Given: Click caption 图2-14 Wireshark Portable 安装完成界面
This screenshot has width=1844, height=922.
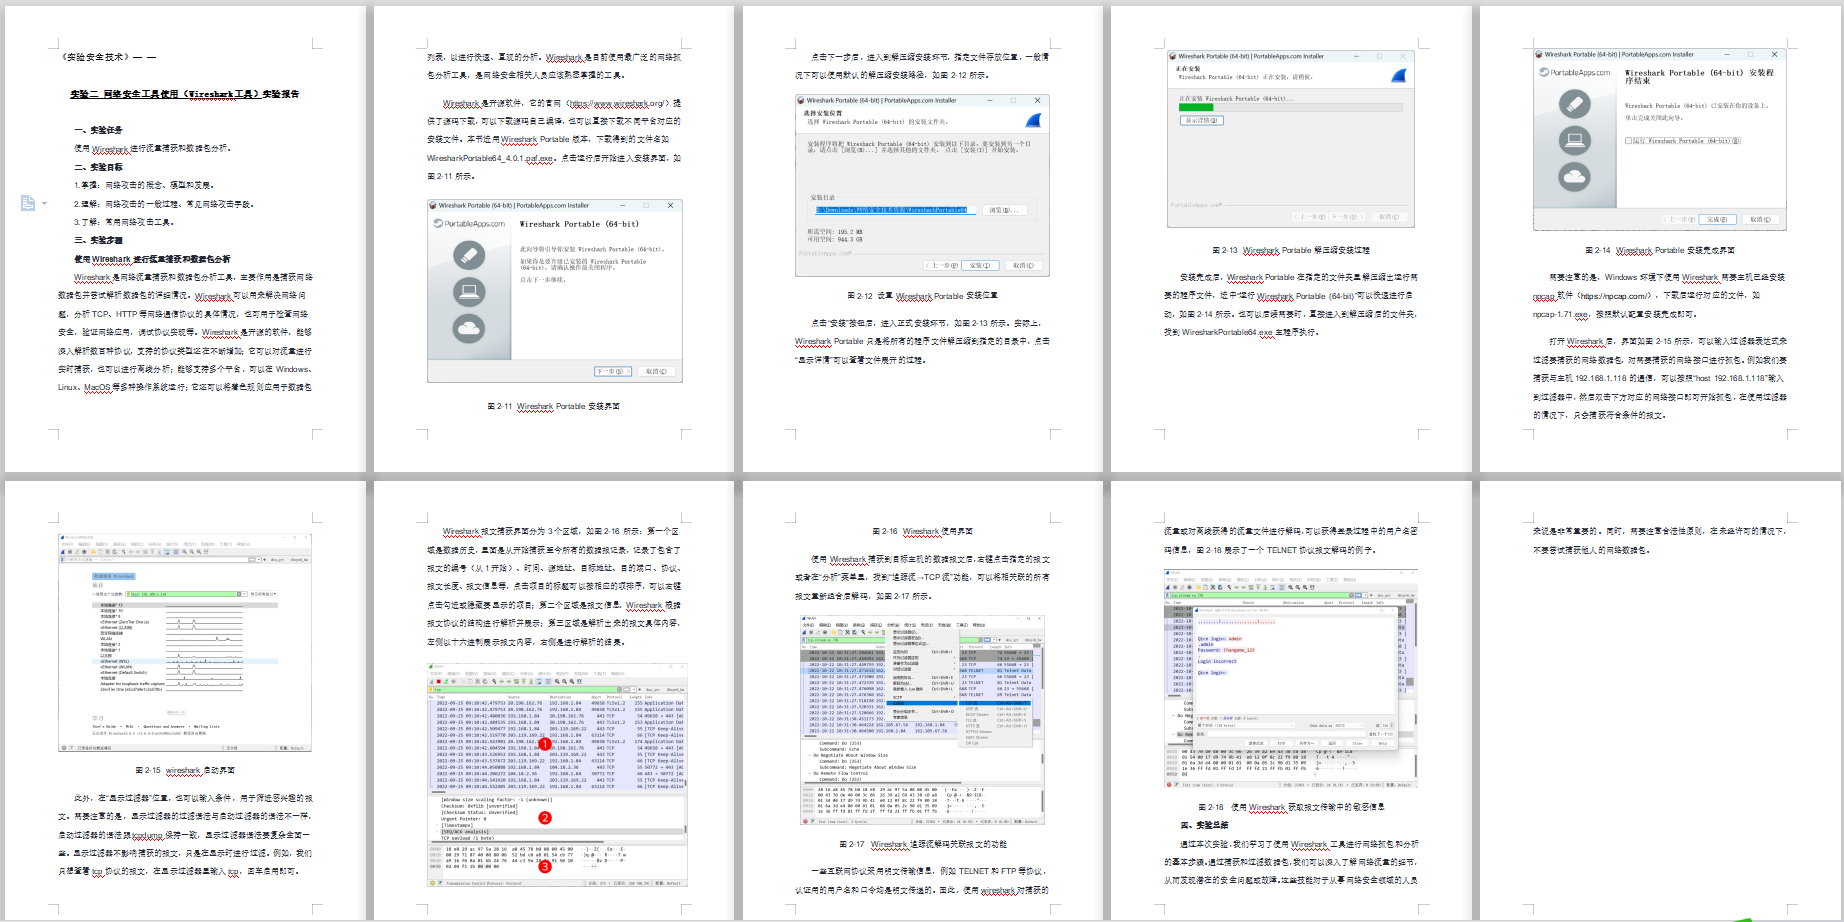Looking at the screenshot, I should coord(1660,250).
